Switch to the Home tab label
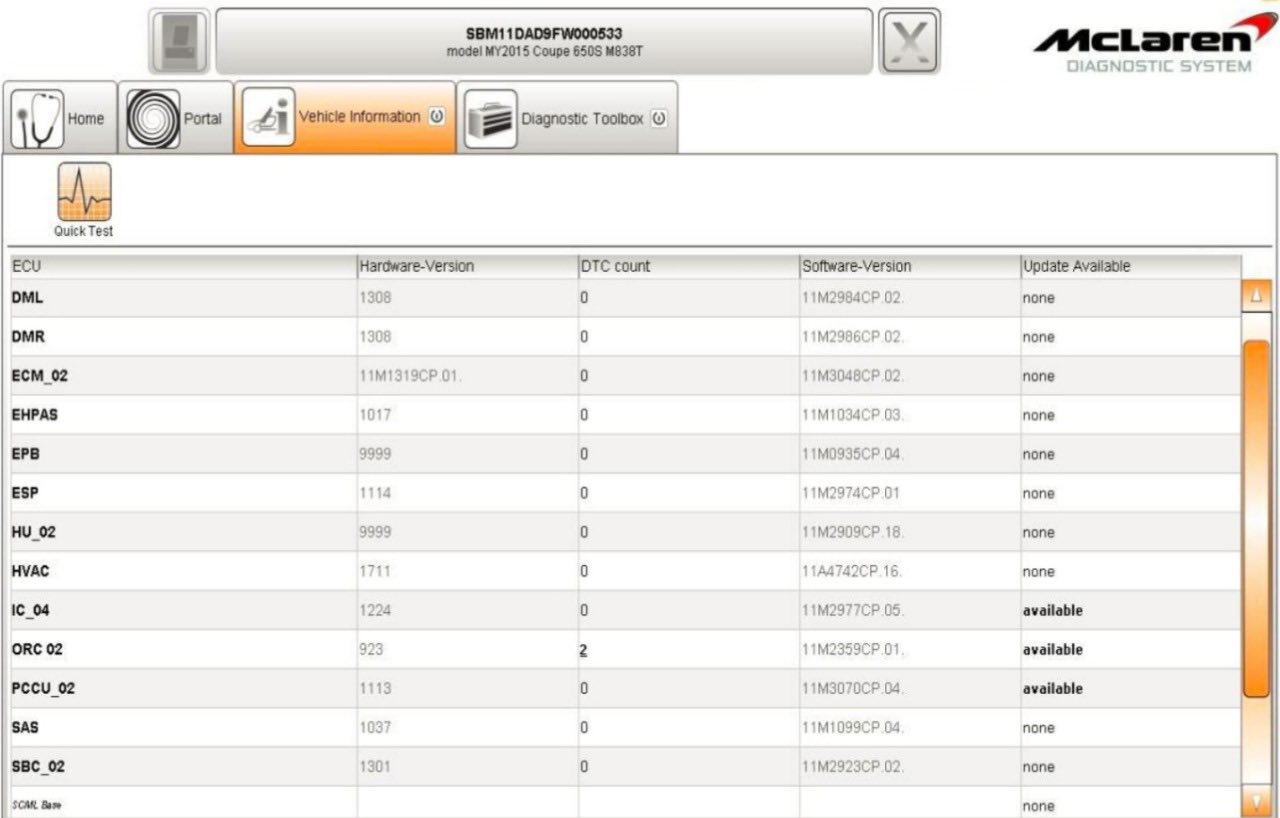 86,119
